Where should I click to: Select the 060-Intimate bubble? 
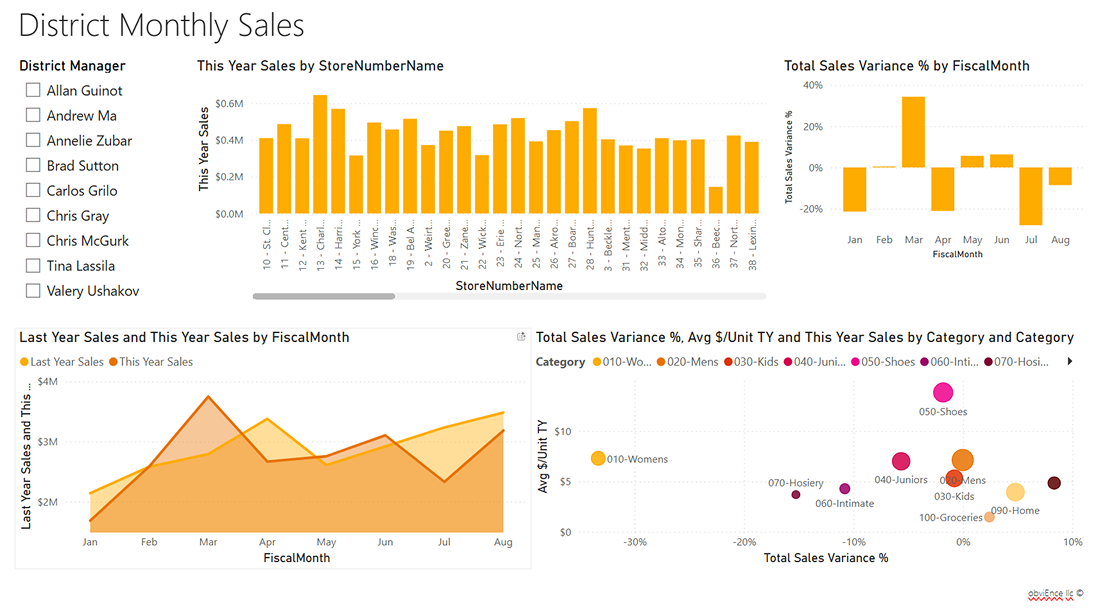click(x=845, y=489)
